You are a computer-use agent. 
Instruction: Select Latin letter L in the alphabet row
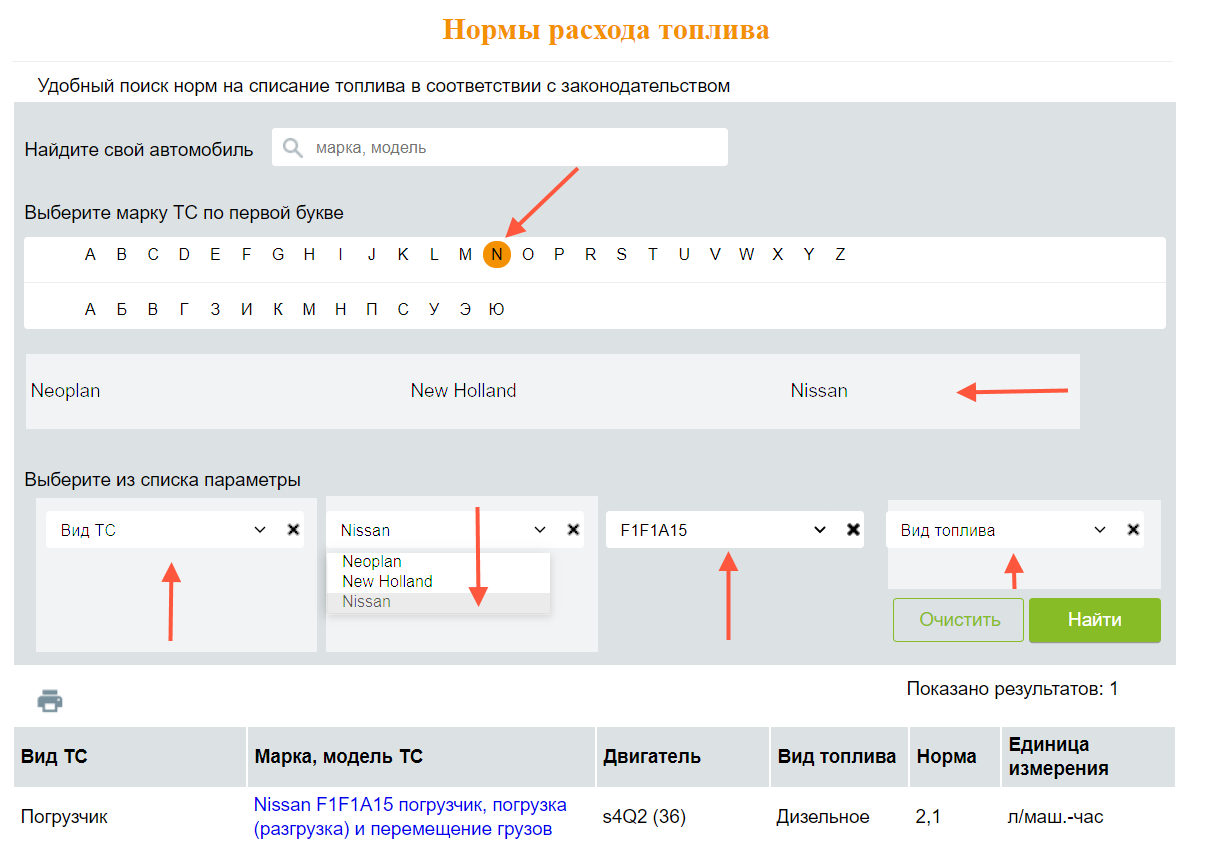tap(434, 255)
